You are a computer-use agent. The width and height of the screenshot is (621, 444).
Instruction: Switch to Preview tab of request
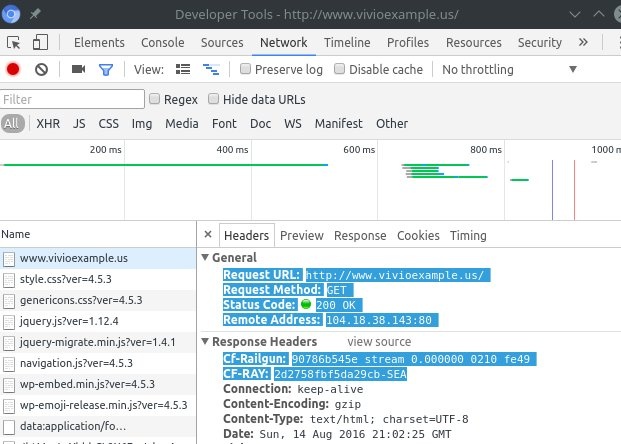coord(302,236)
